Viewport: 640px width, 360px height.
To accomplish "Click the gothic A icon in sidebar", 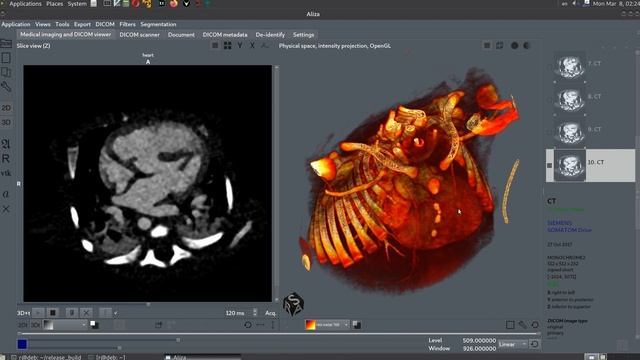I will point(6,144).
